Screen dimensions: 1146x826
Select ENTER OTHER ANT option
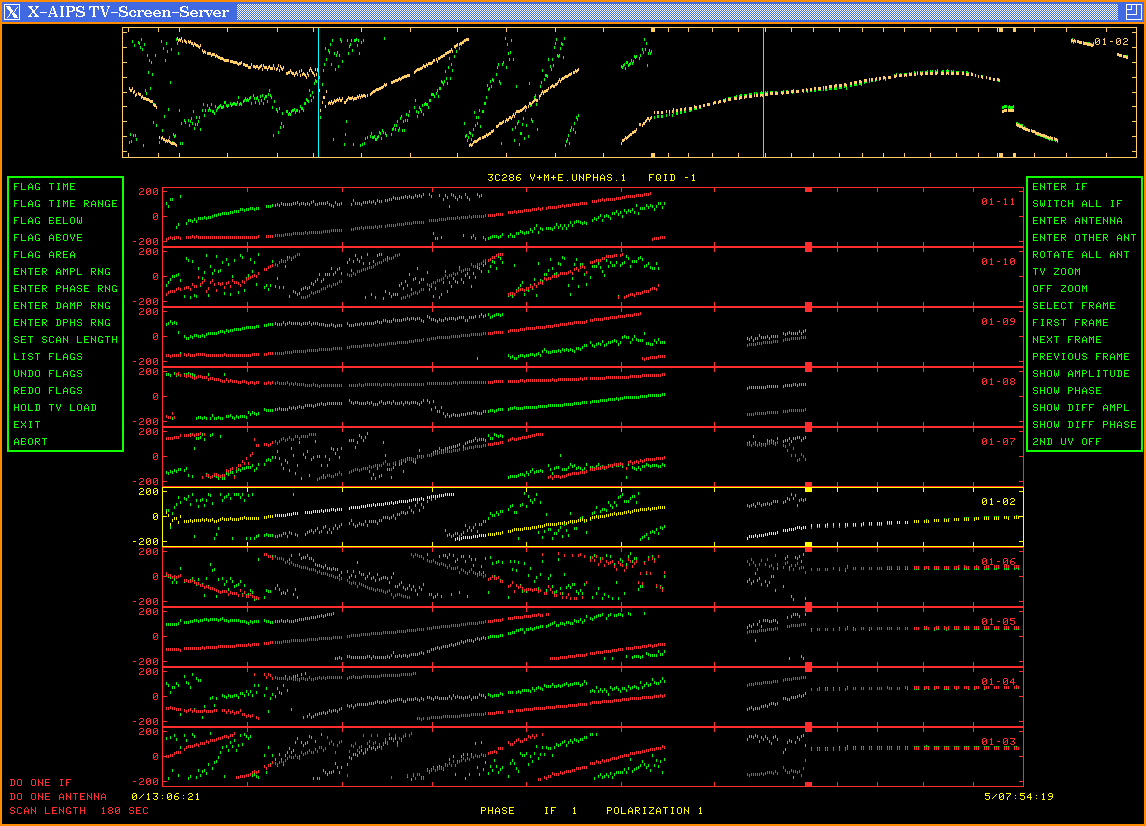(1085, 238)
